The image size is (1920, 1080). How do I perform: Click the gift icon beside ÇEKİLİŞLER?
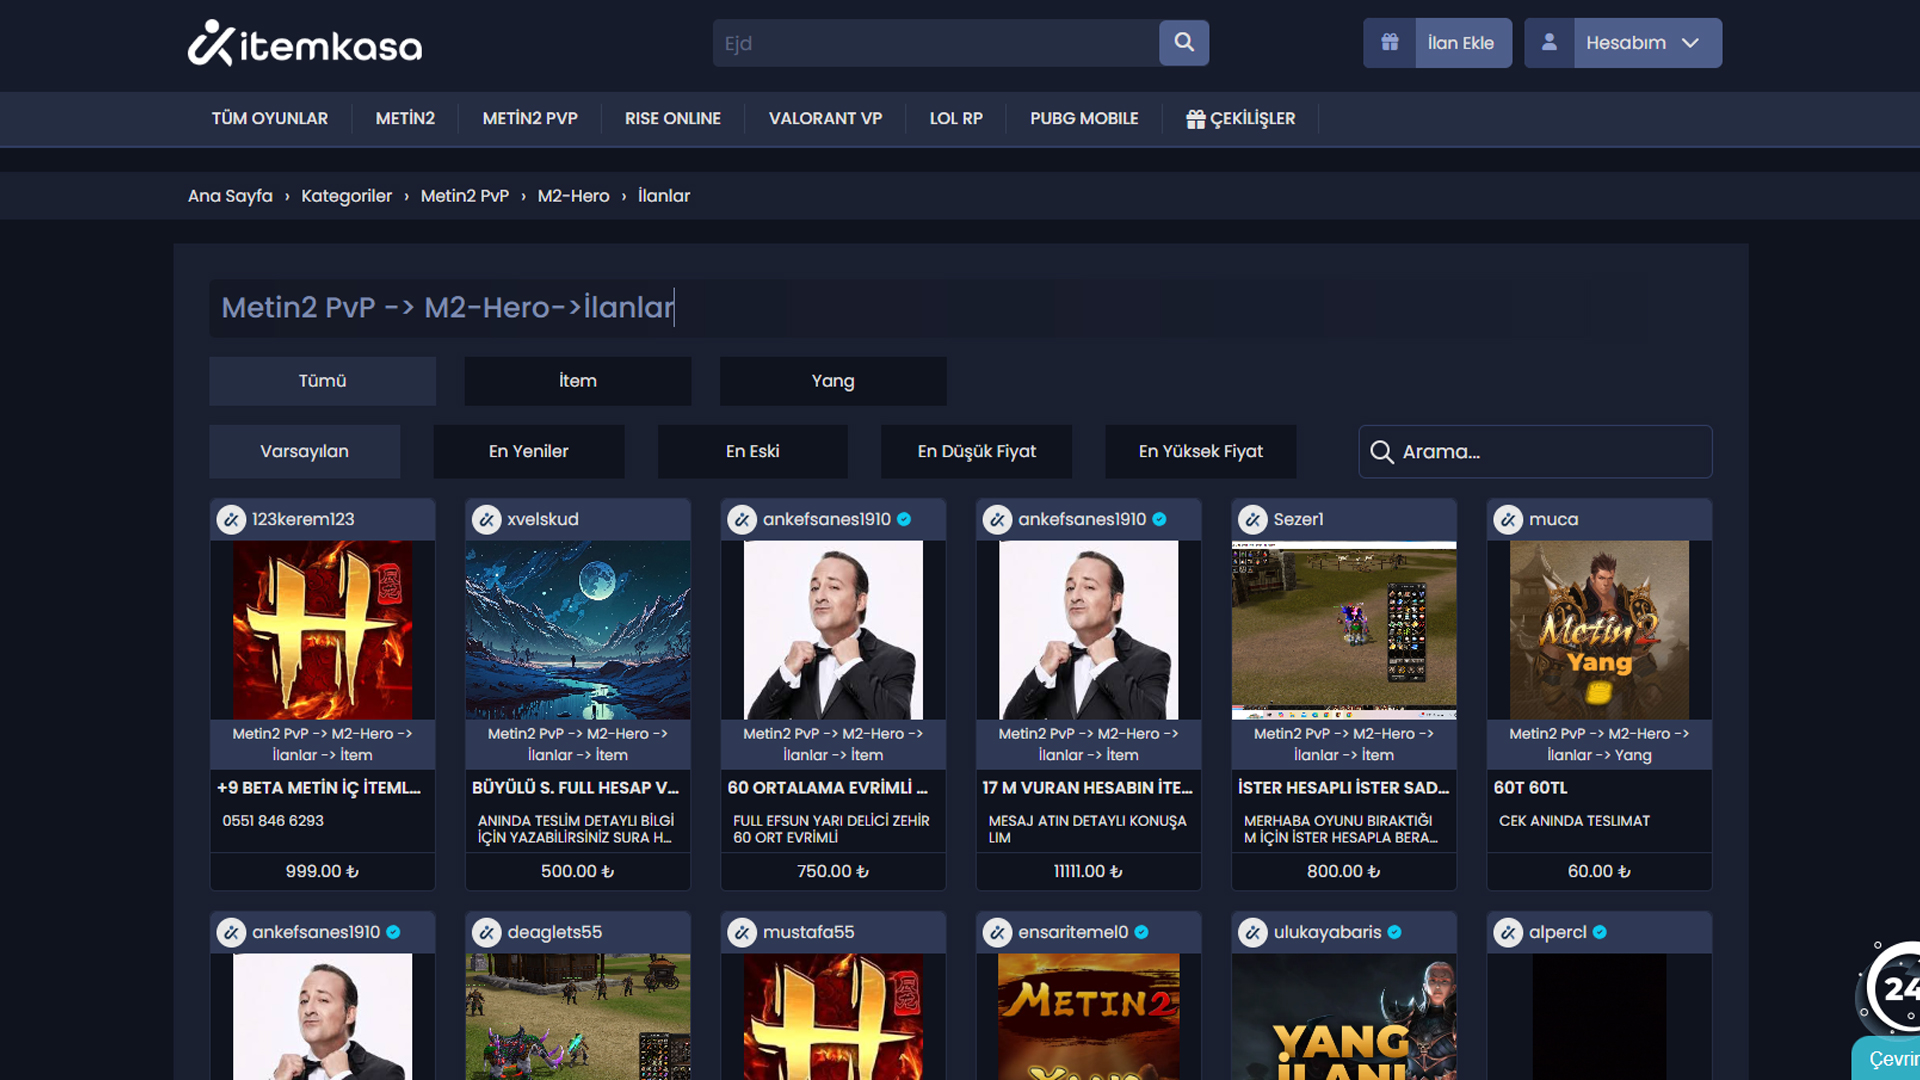tap(1194, 118)
